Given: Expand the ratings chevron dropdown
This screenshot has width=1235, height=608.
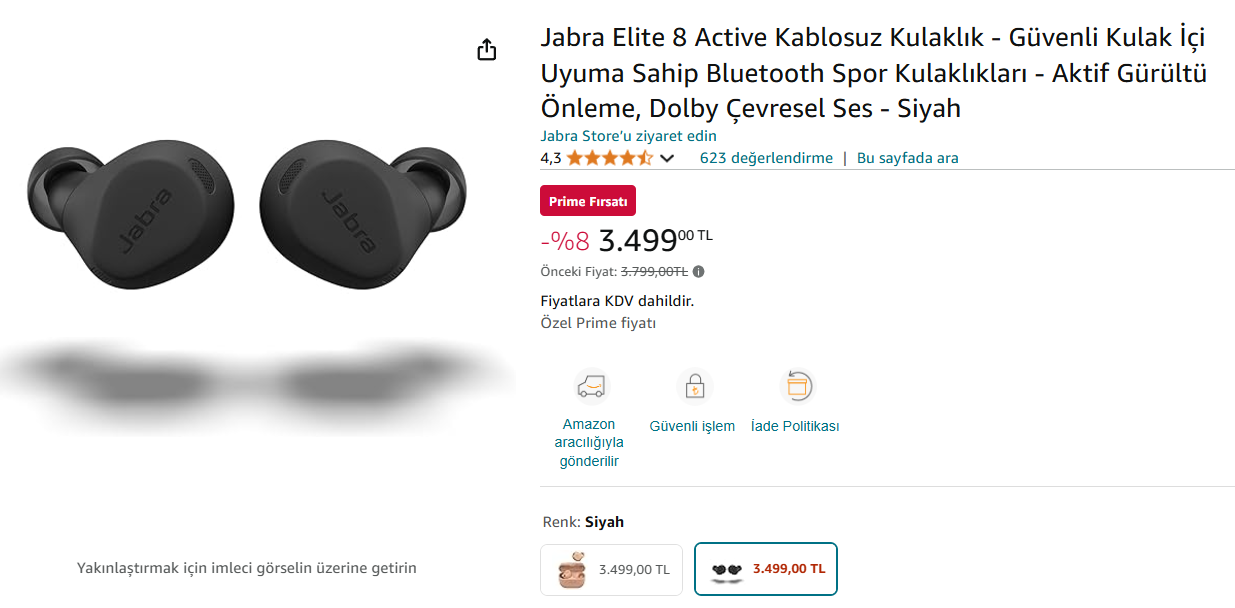Looking at the screenshot, I should 667,158.
